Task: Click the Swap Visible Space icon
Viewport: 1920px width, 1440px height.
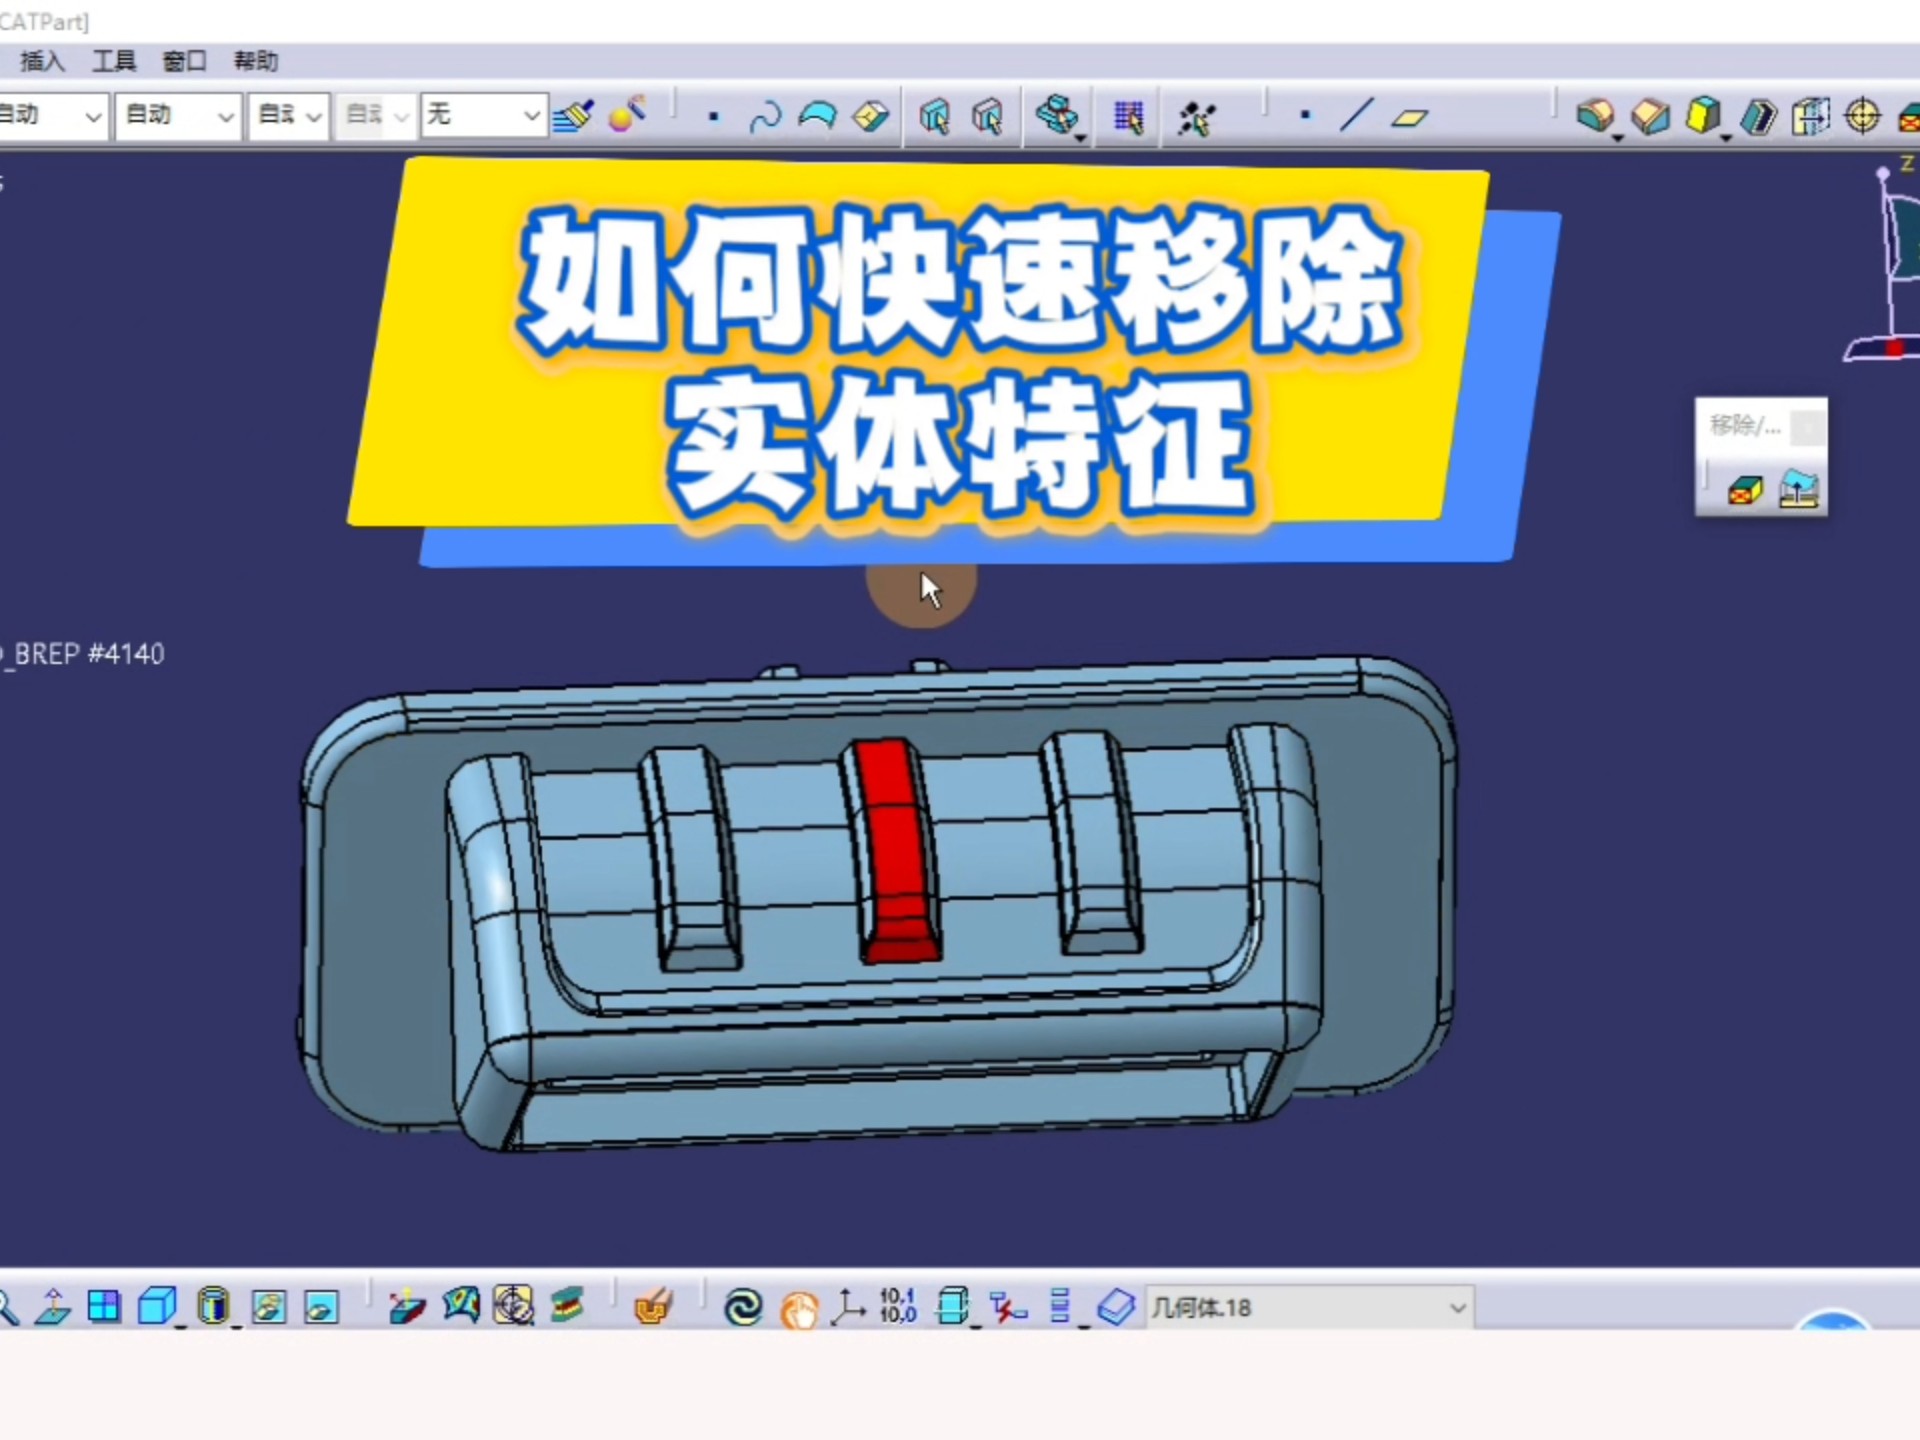Action: (x=321, y=1307)
